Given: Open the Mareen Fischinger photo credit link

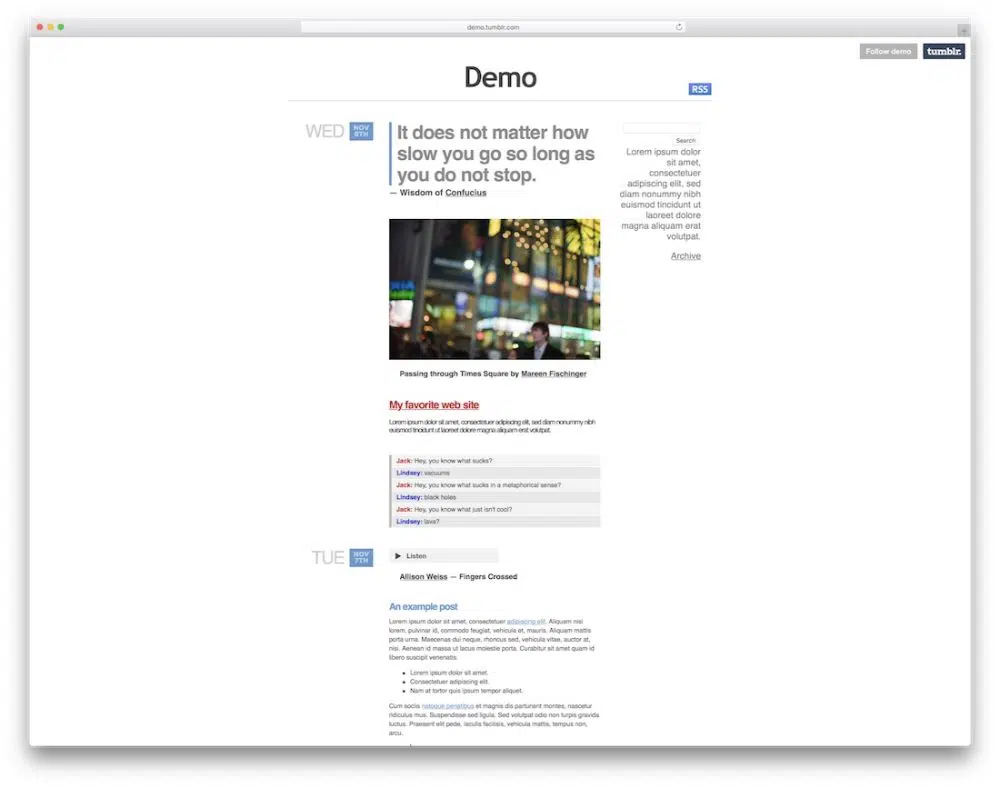Looking at the screenshot, I should [553, 374].
